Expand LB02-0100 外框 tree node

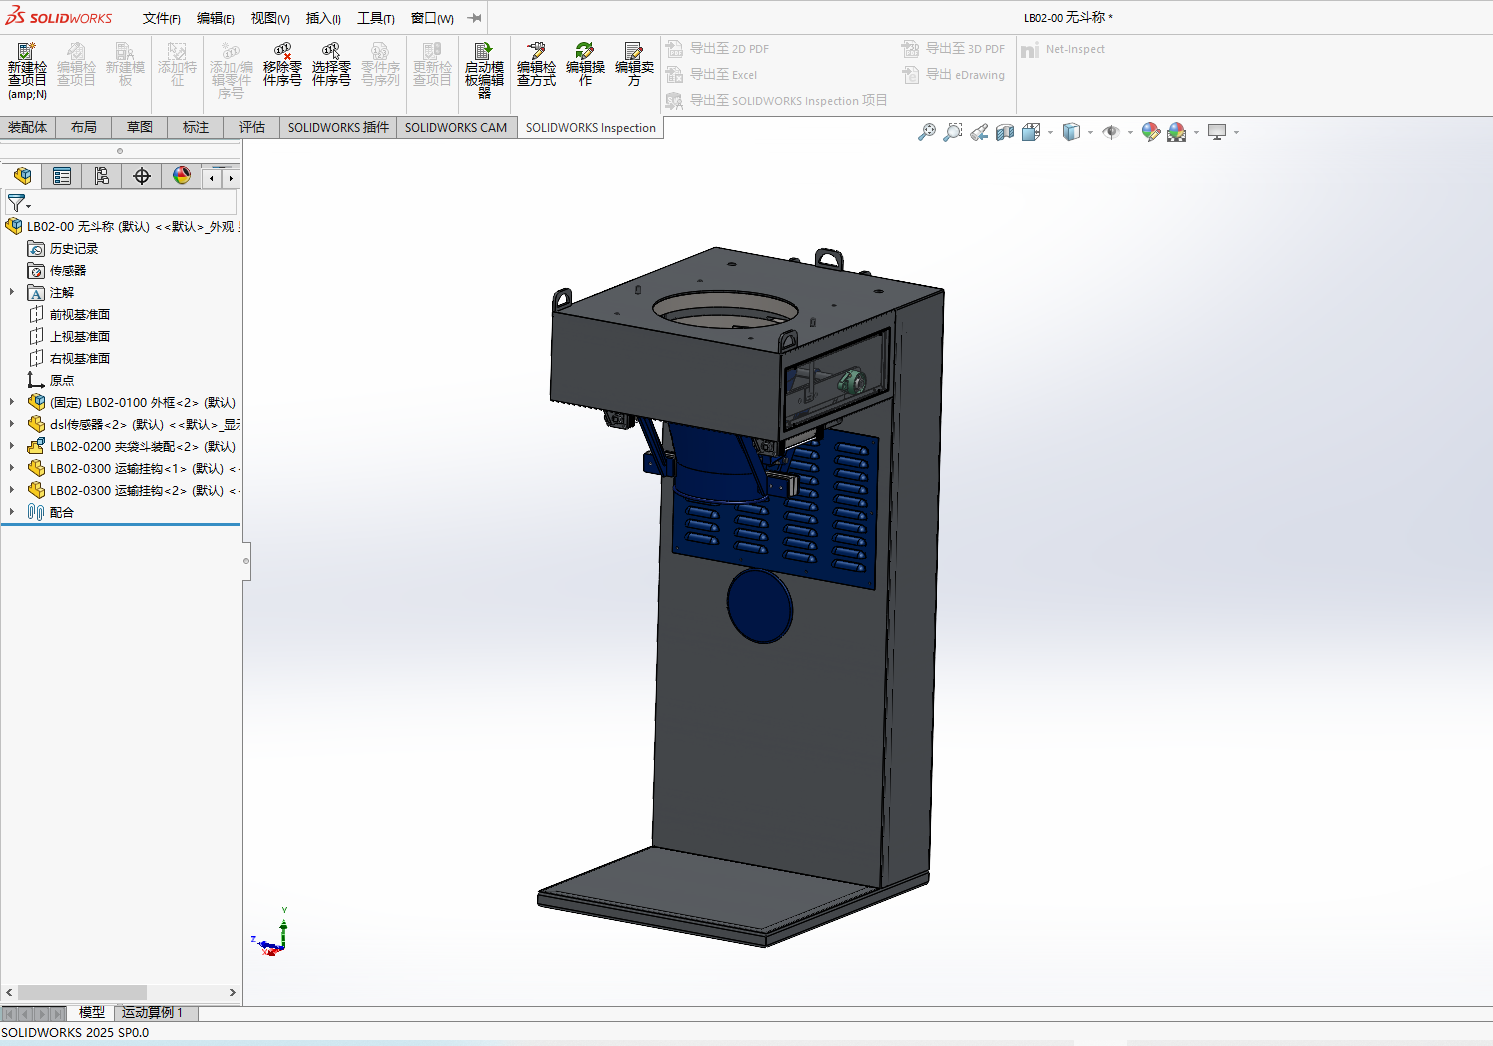(x=12, y=402)
